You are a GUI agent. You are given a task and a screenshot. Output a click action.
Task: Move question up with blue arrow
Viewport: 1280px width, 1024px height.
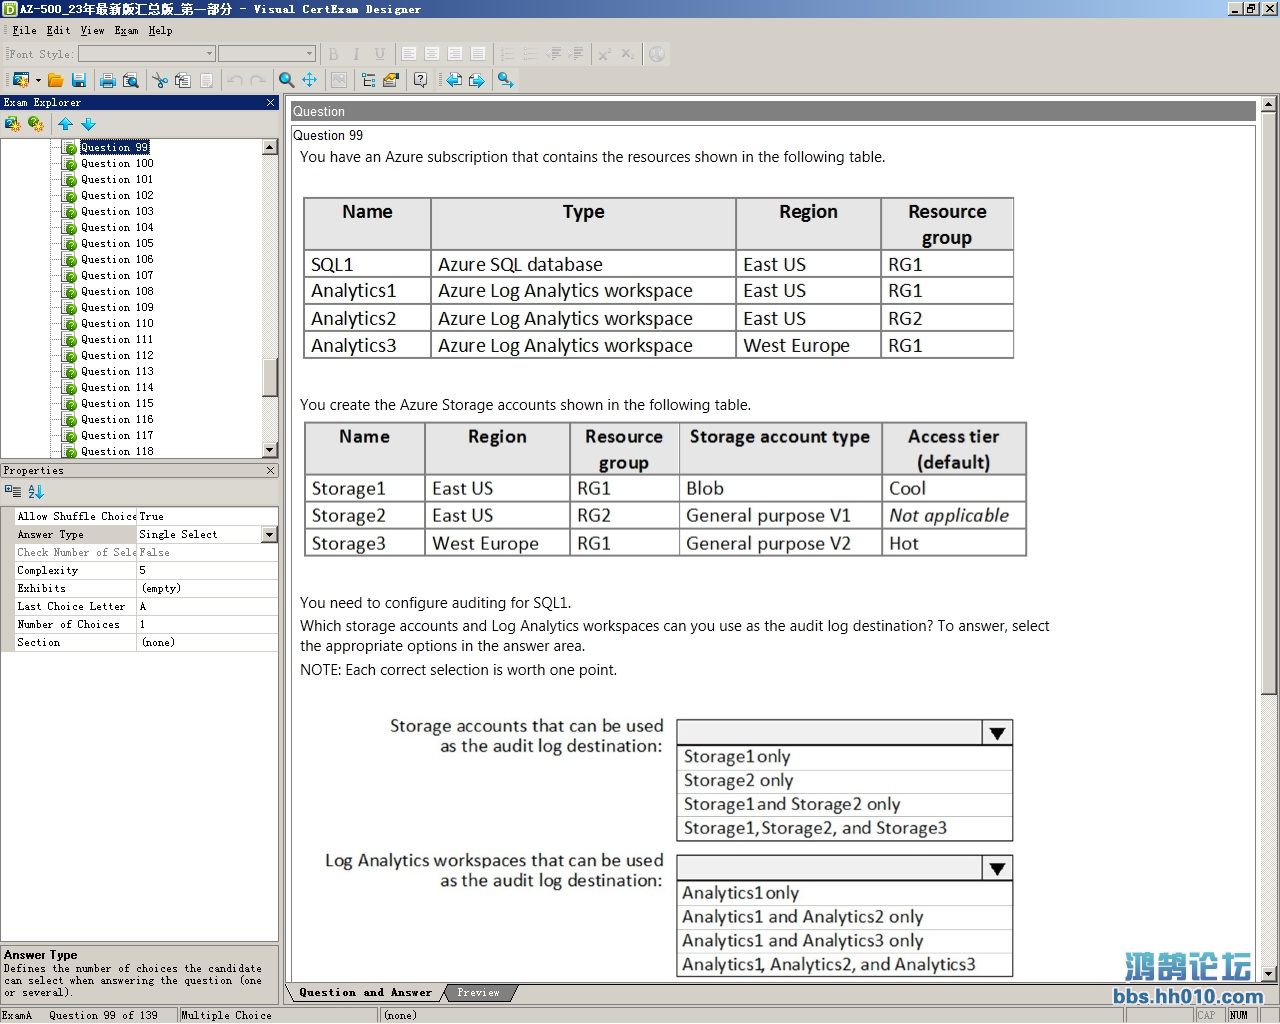(x=65, y=124)
